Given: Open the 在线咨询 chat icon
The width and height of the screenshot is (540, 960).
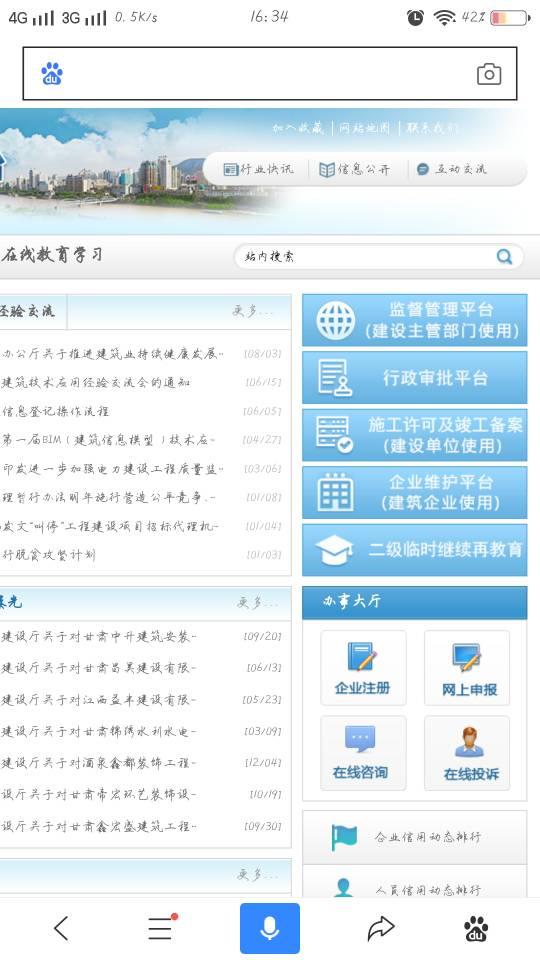Looking at the screenshot, I should (x=363, y=753).
